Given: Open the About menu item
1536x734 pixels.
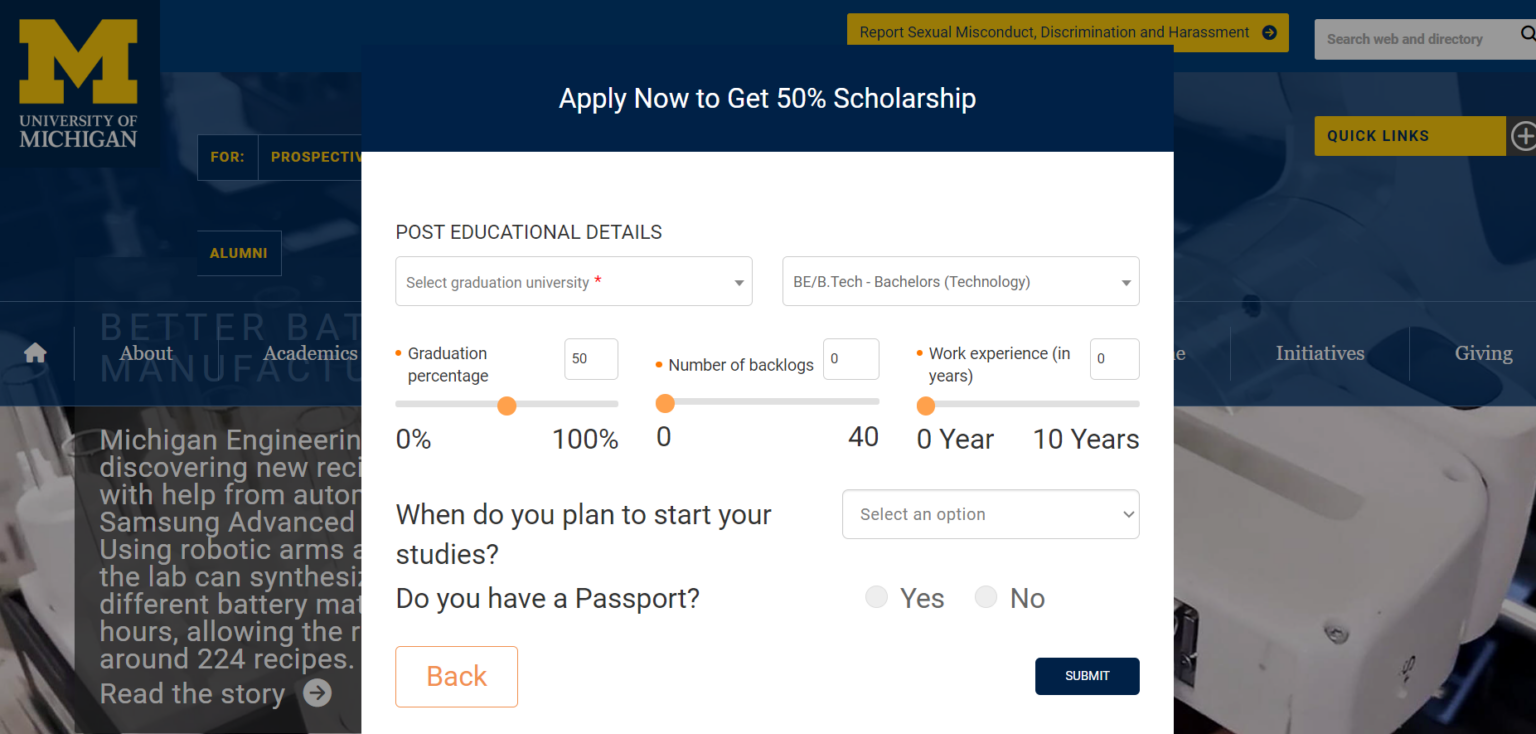Looking at the screenshot, I should coord(146,352).
